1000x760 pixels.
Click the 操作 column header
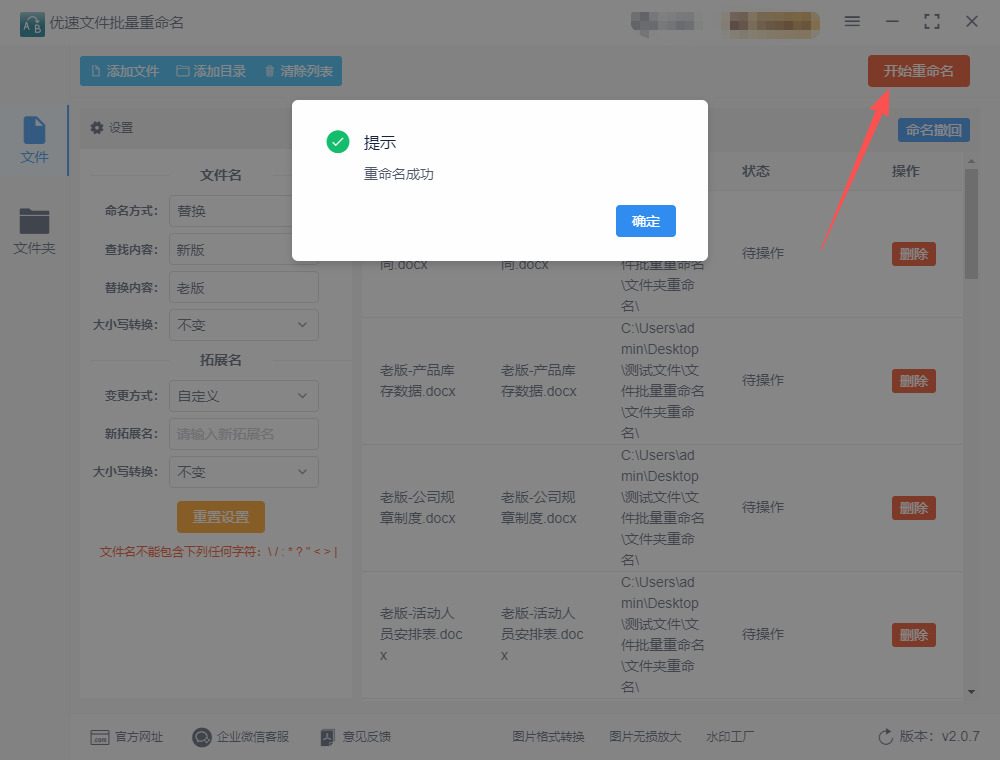click(x=905, y=171)
